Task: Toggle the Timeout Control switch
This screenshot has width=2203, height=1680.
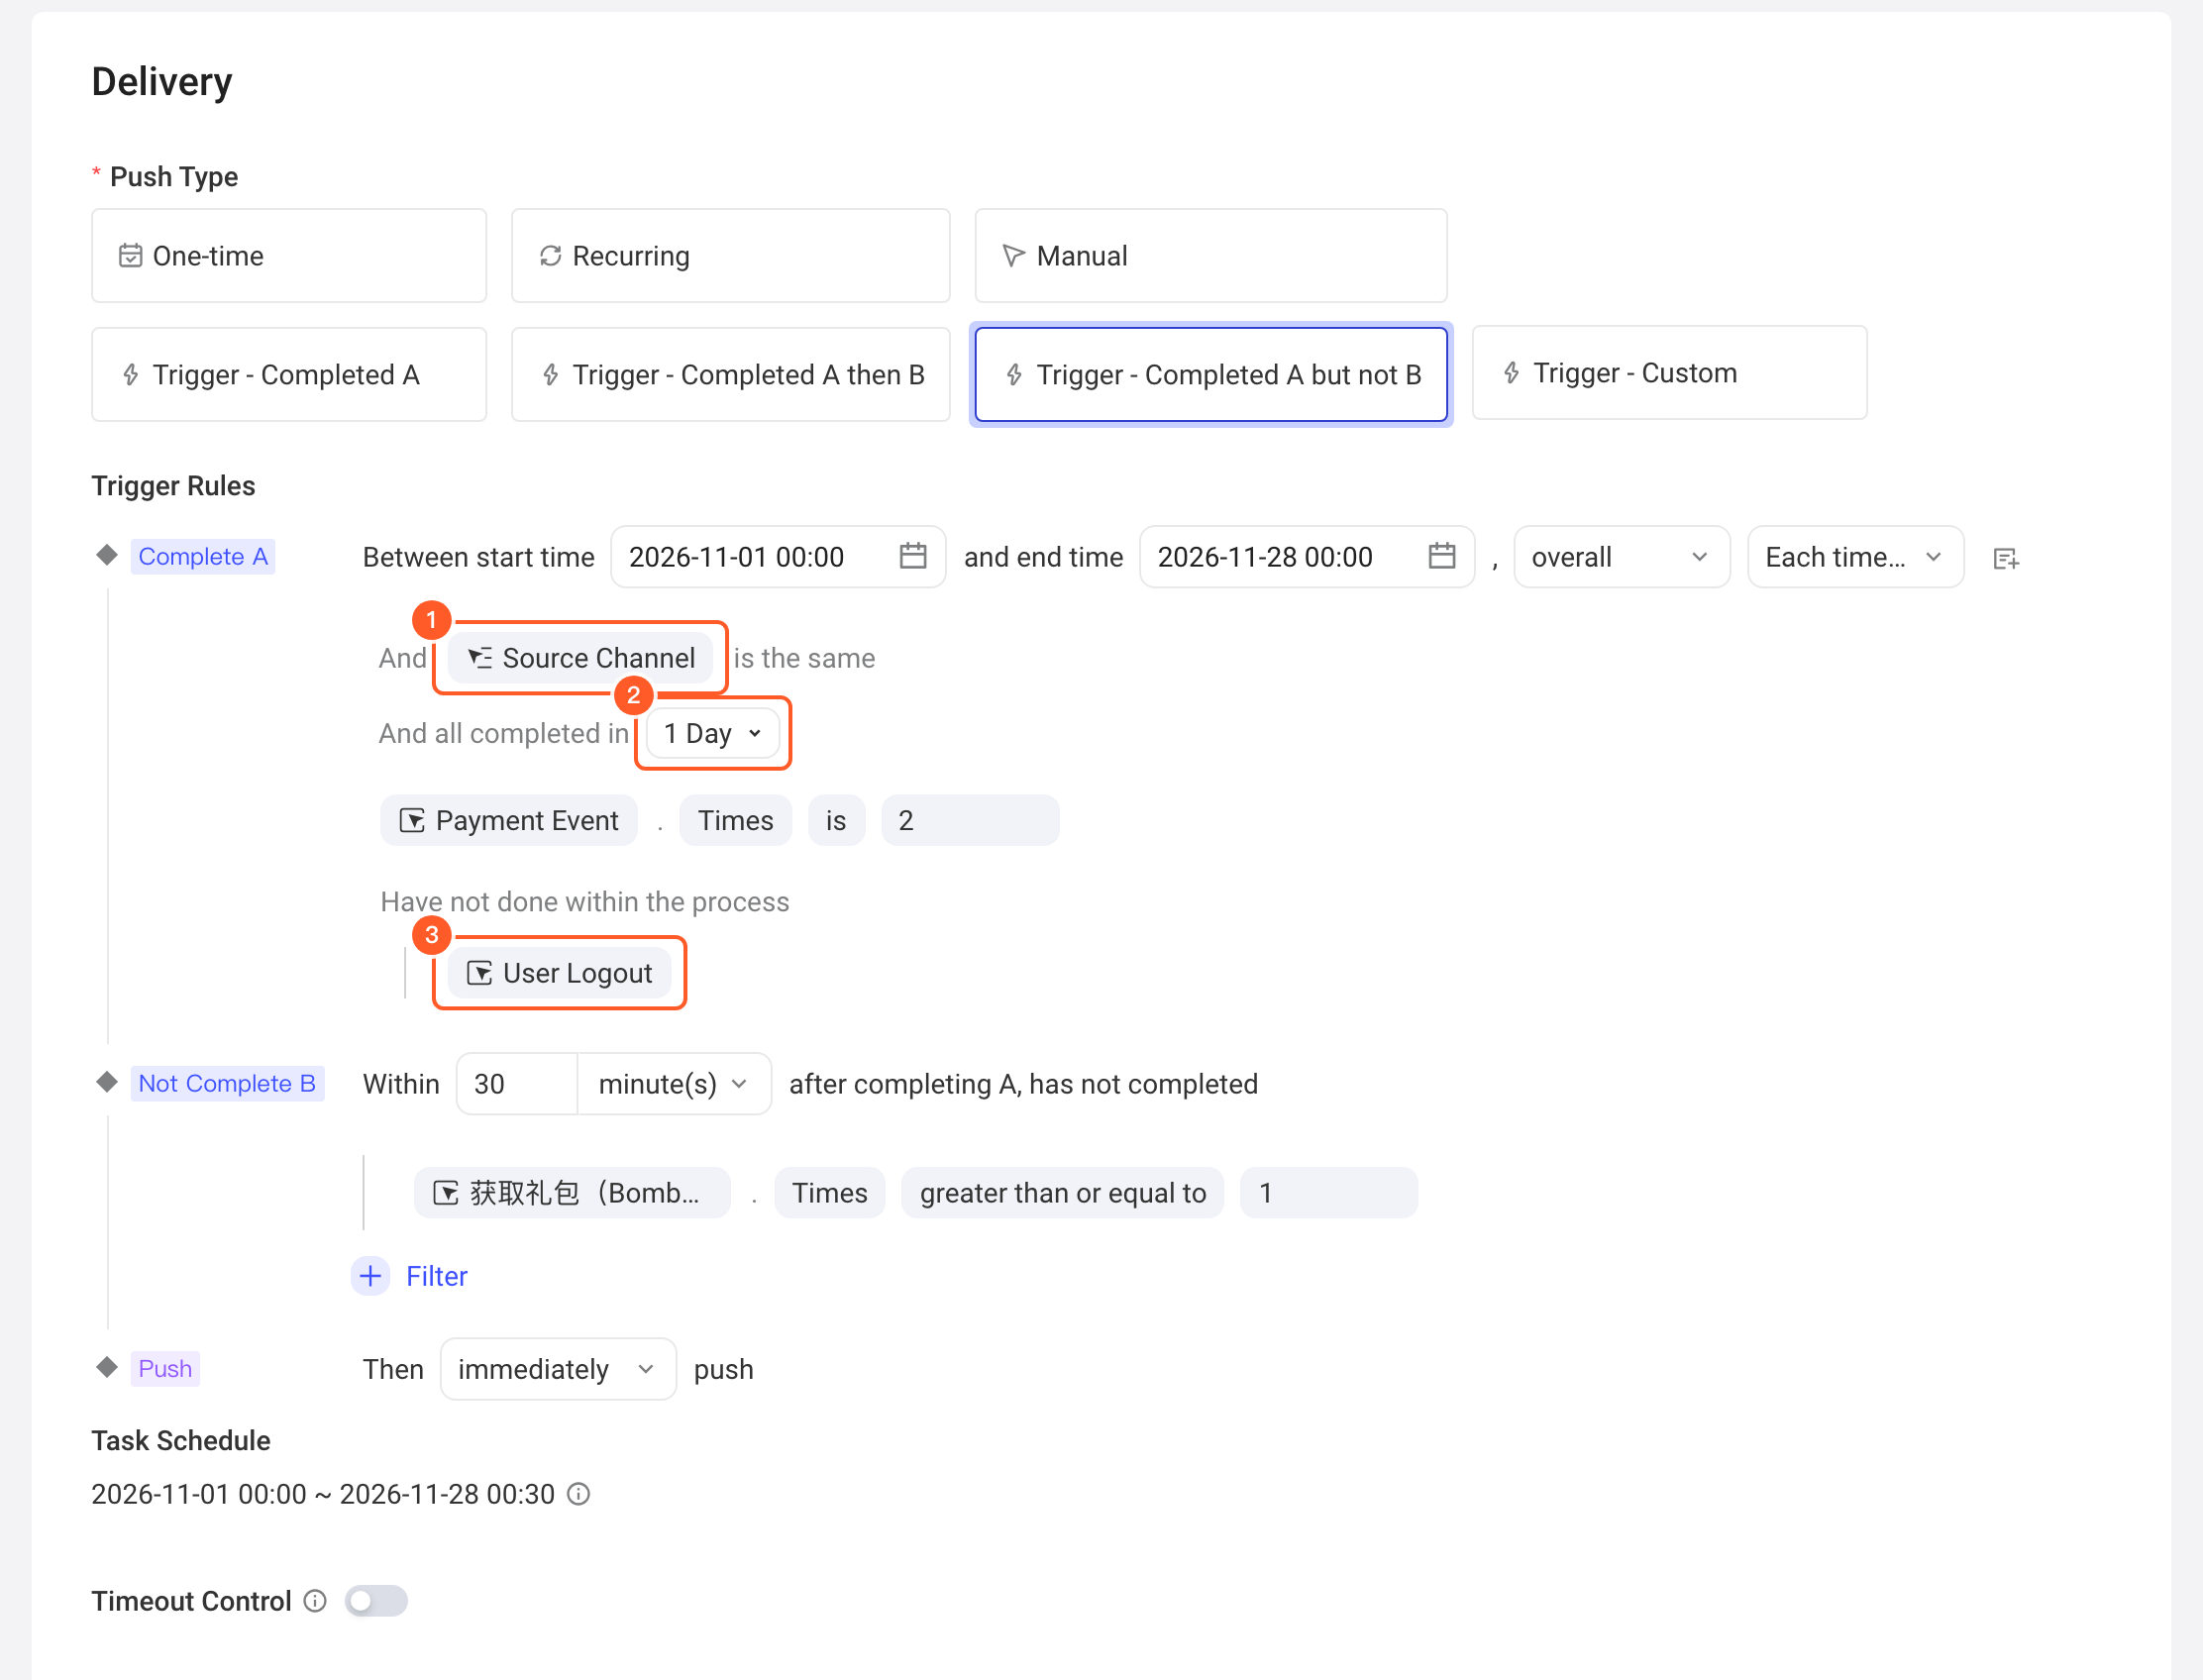Action: coord(376,1600)
